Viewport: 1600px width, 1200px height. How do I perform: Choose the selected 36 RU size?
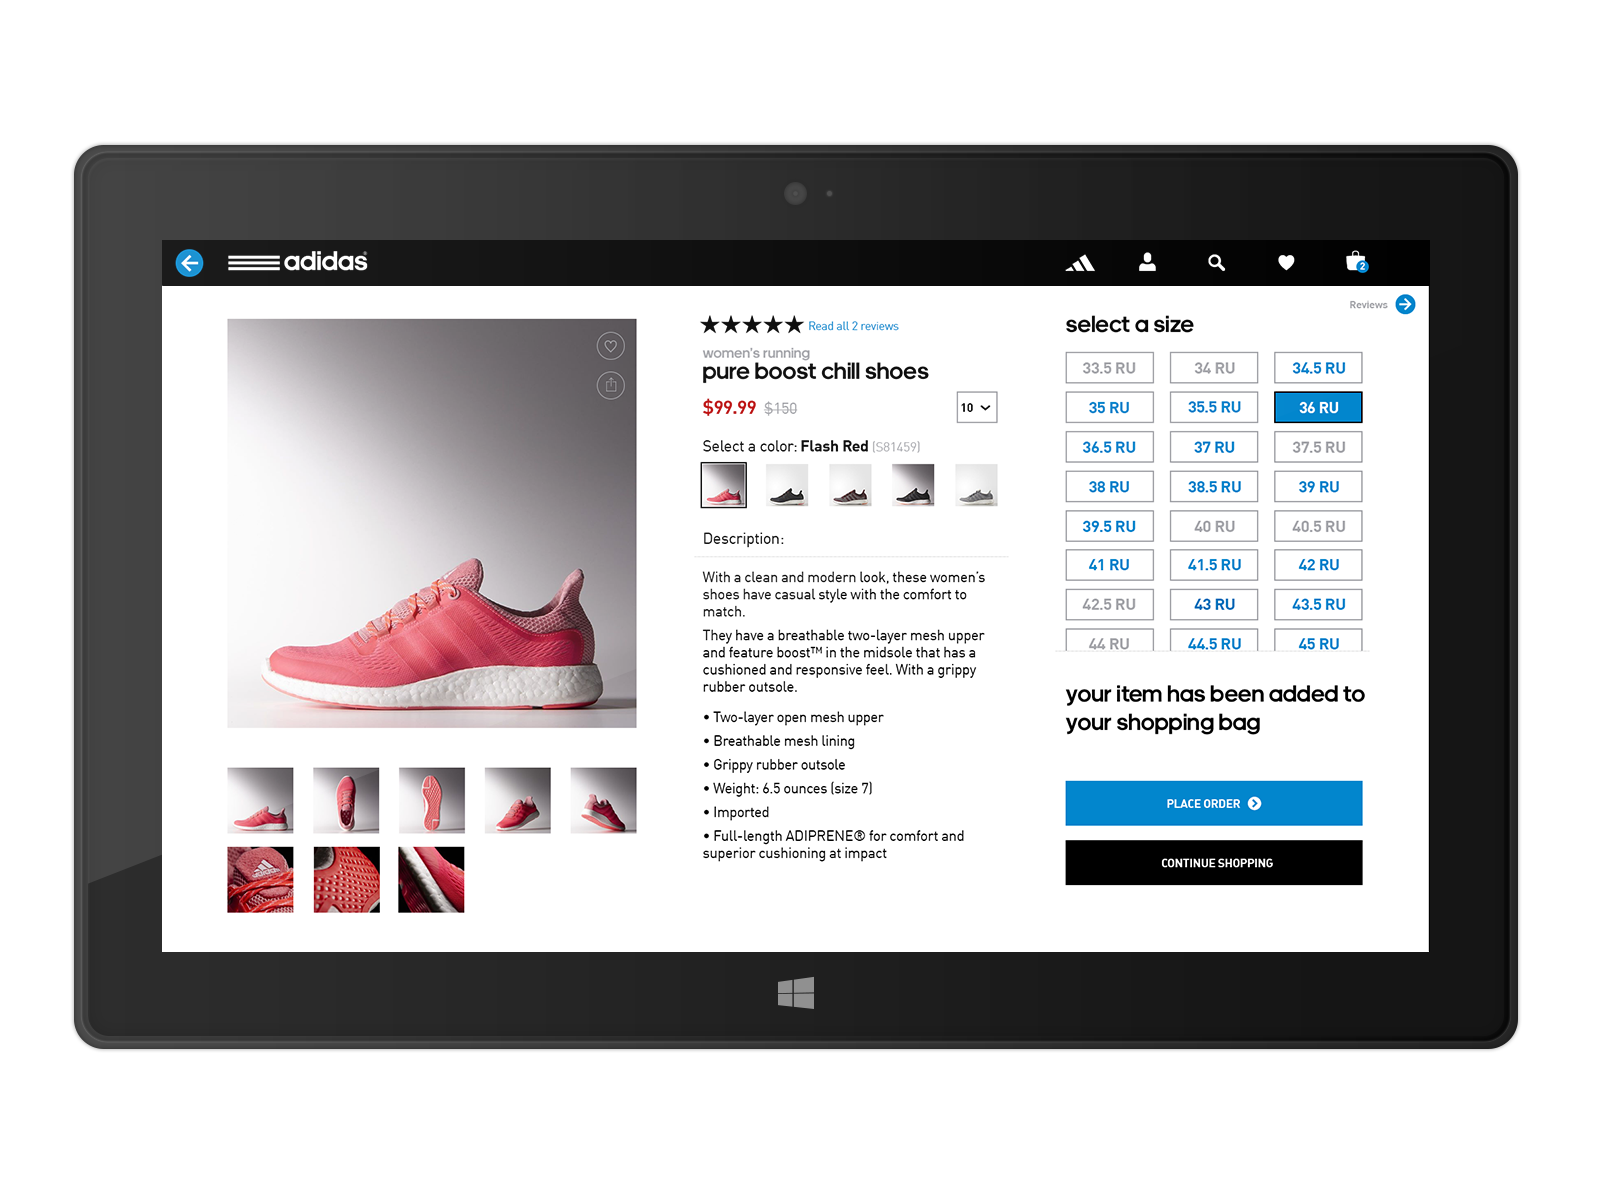click(1318, 407)
